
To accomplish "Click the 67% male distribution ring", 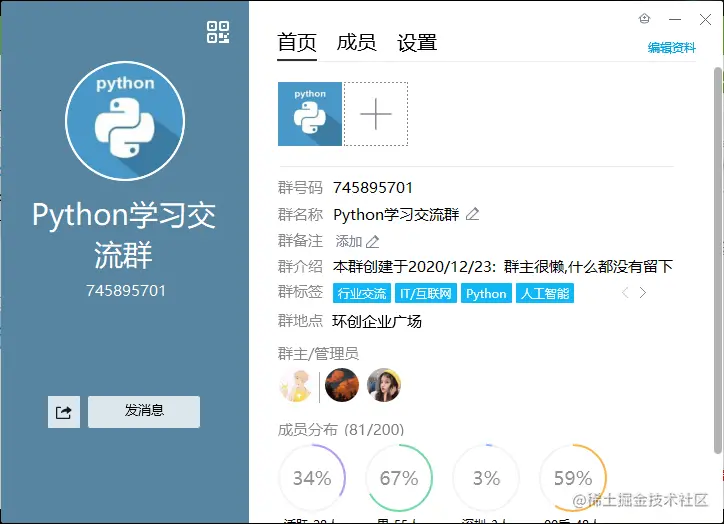I will pyautogui.click(x=399, y=478).
